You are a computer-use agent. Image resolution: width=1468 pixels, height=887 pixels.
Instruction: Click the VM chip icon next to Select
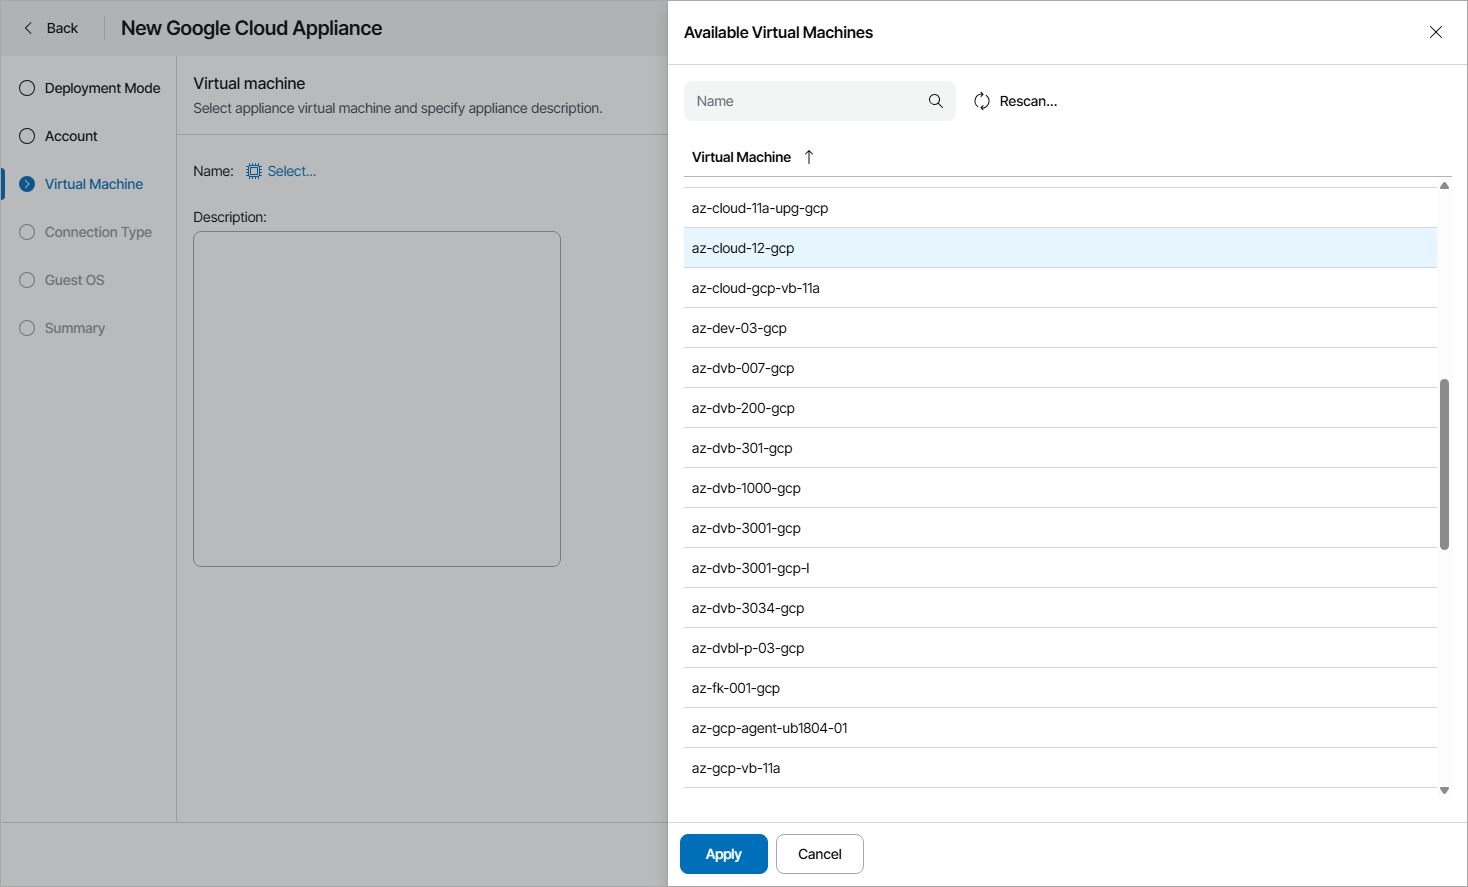tap(254, 171)
